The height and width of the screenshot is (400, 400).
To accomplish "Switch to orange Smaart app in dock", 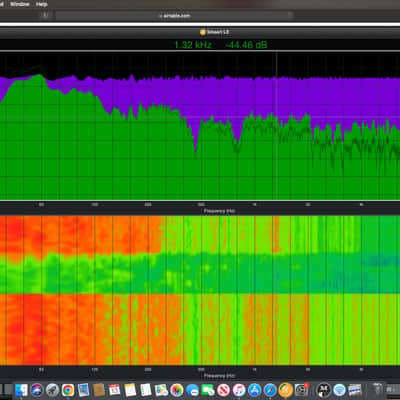I will point(286,390).
